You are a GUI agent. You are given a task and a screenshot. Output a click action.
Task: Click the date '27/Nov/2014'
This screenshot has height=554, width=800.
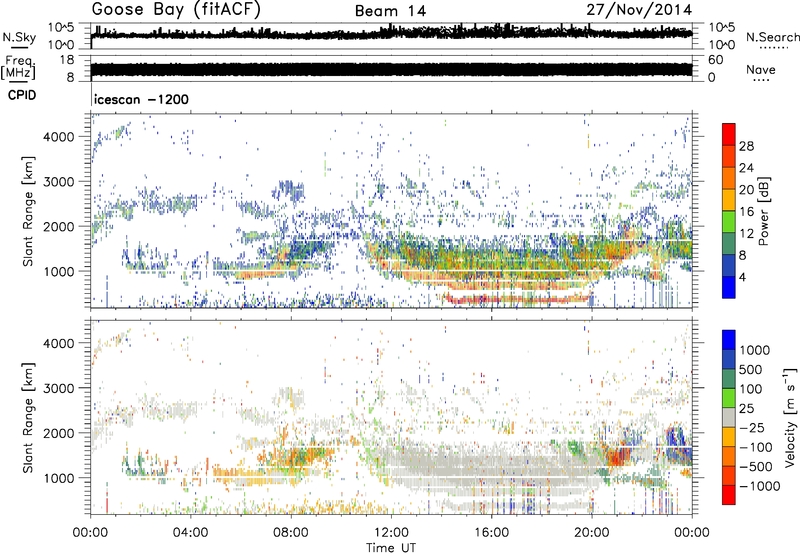[639, 10]
